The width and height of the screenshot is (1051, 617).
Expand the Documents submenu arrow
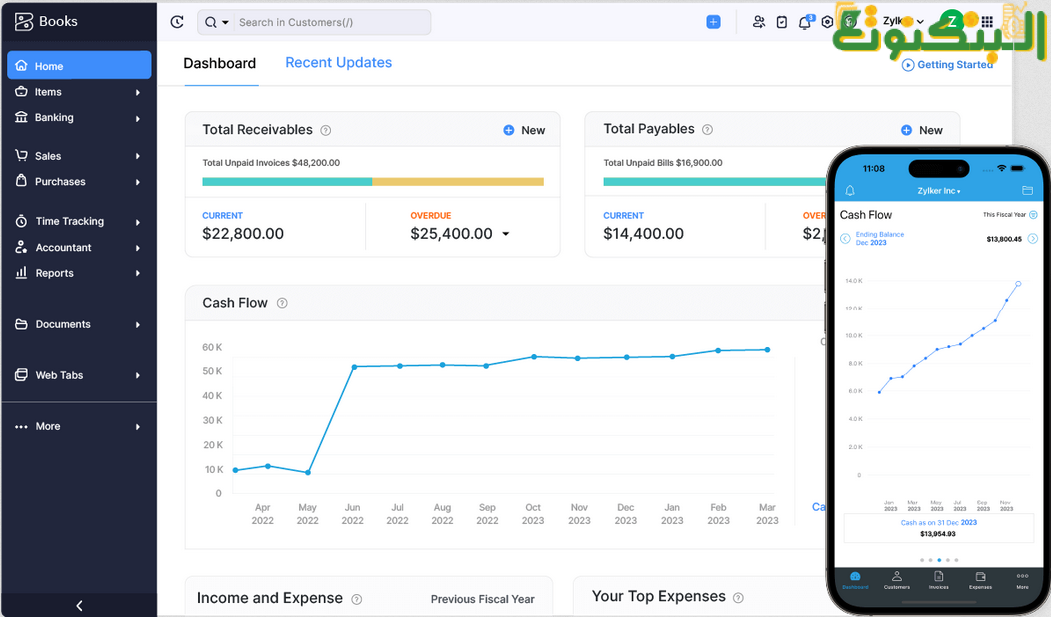click(x=137, y=325)
